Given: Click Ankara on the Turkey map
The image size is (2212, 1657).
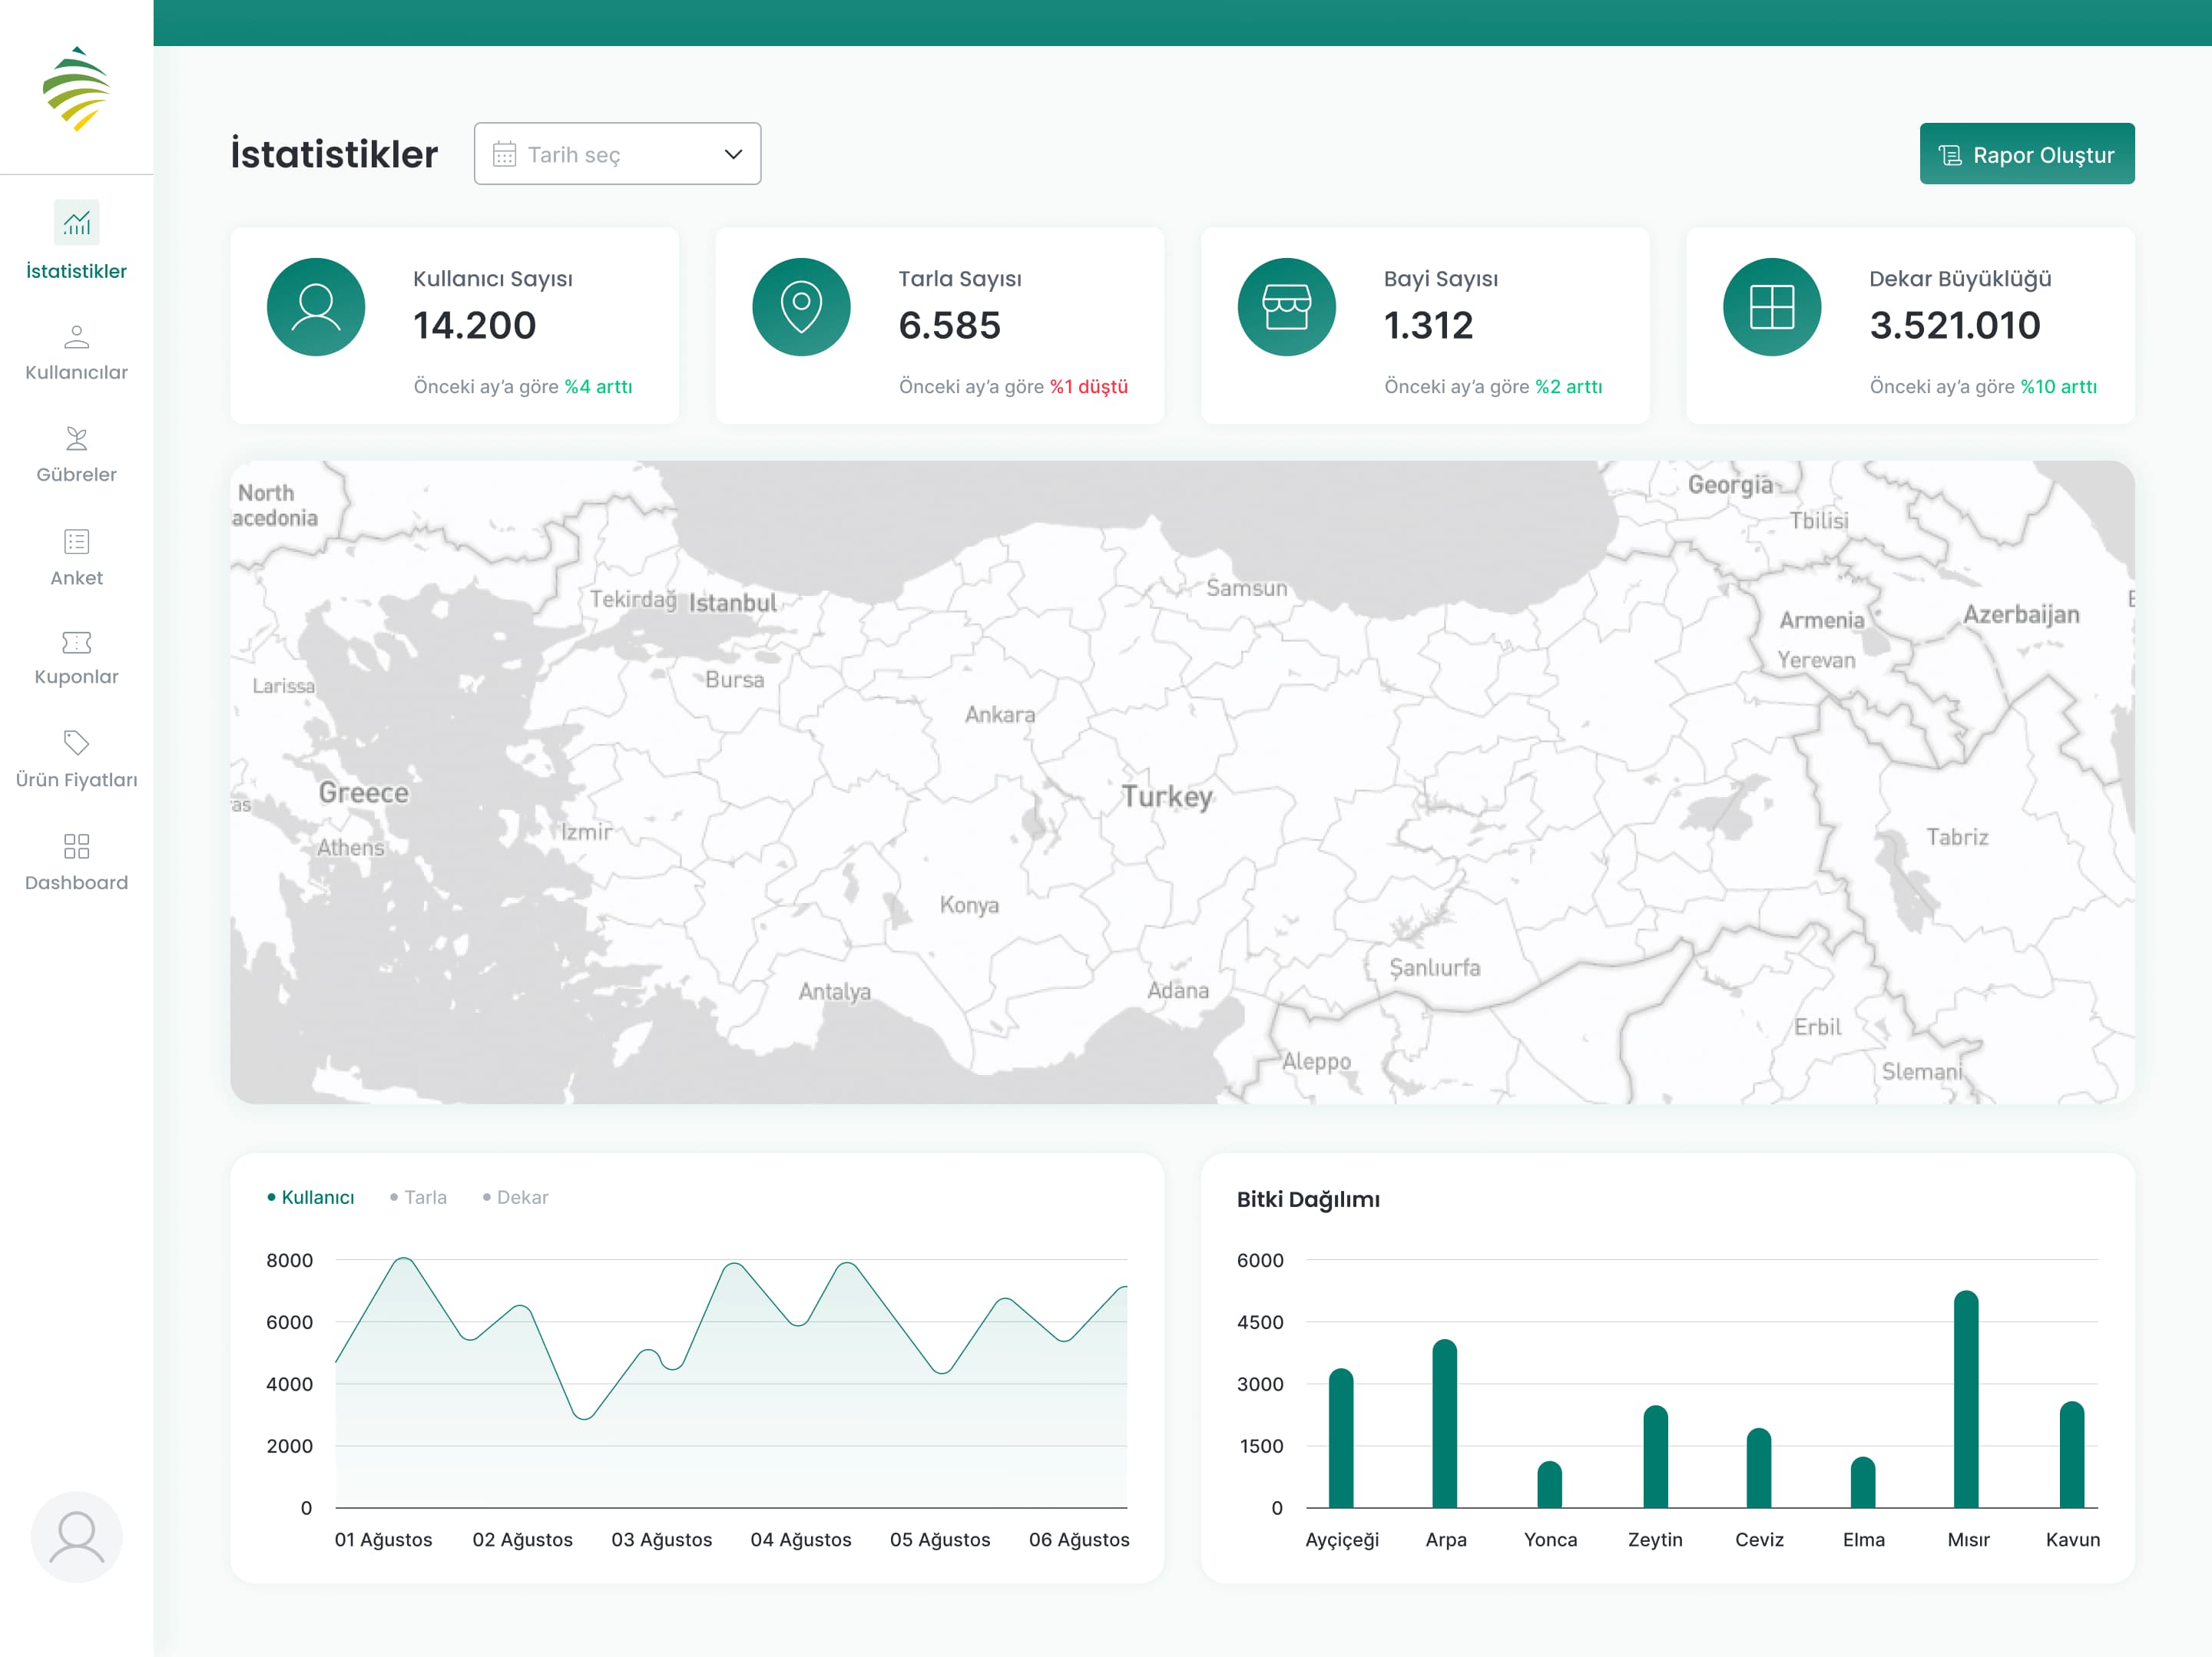Looking at the screenshot, I should point(999,714).
